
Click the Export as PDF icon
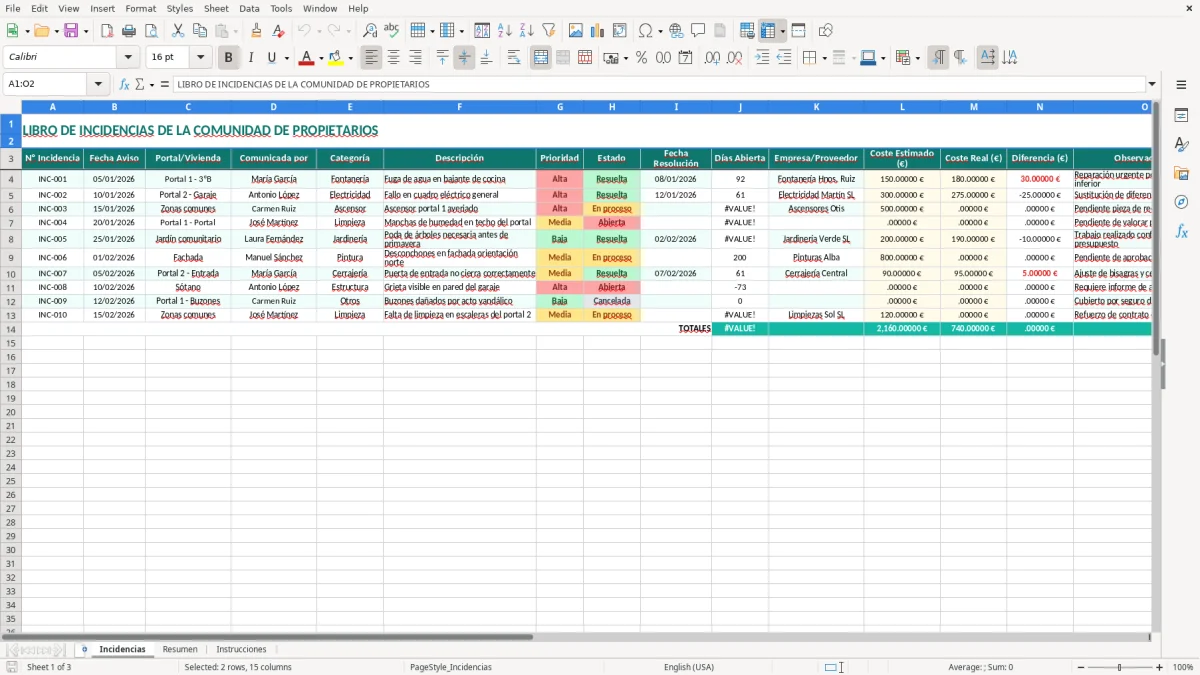click(107, 31)
